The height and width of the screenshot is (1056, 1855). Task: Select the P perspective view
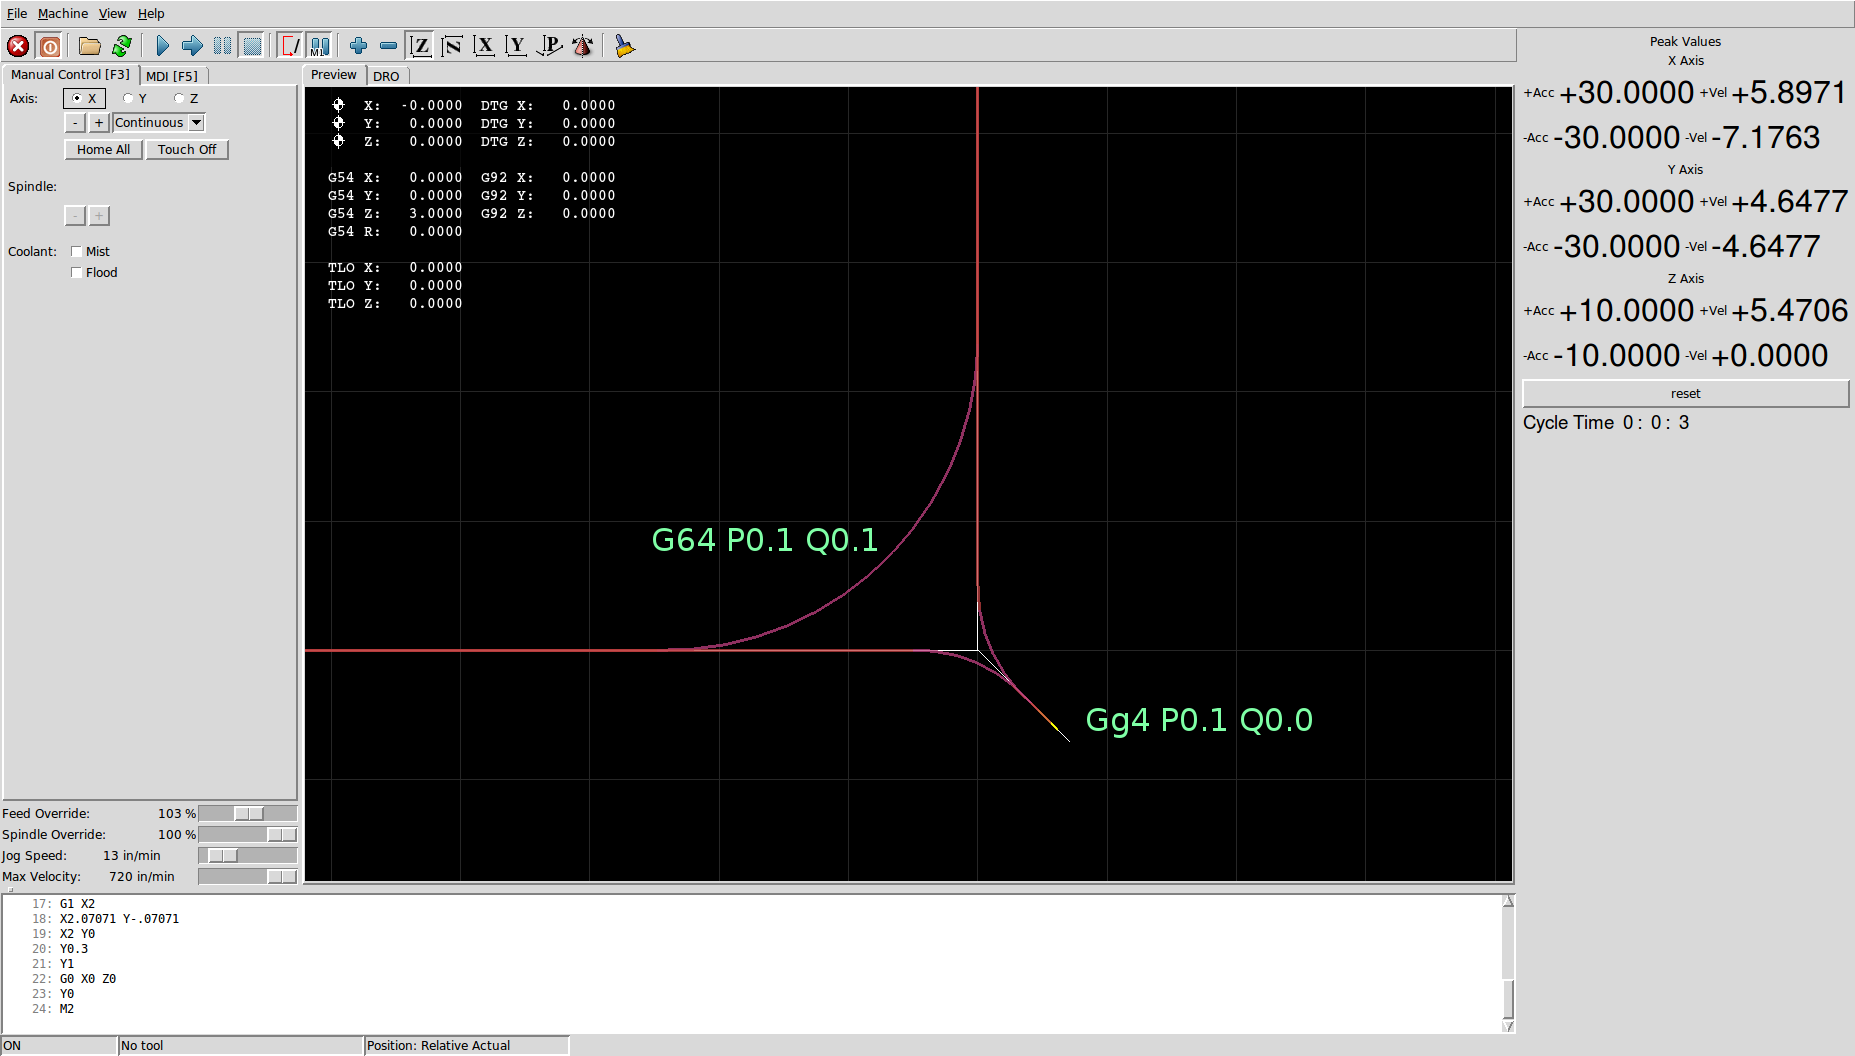click(549, 46)
